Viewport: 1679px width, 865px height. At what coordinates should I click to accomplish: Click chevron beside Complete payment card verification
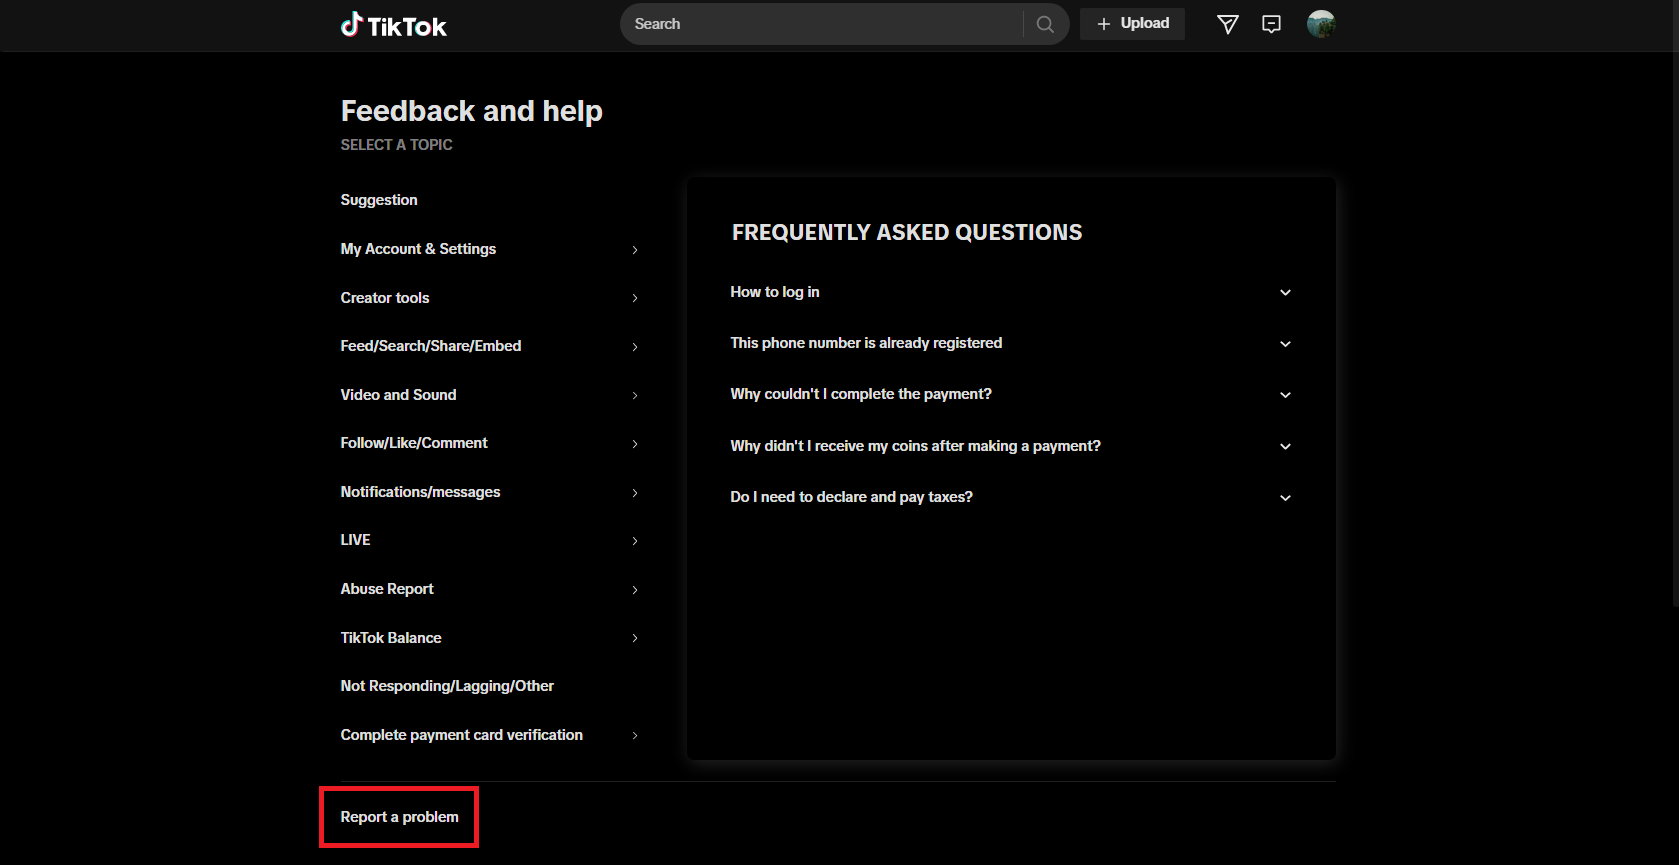pos(635,736)
